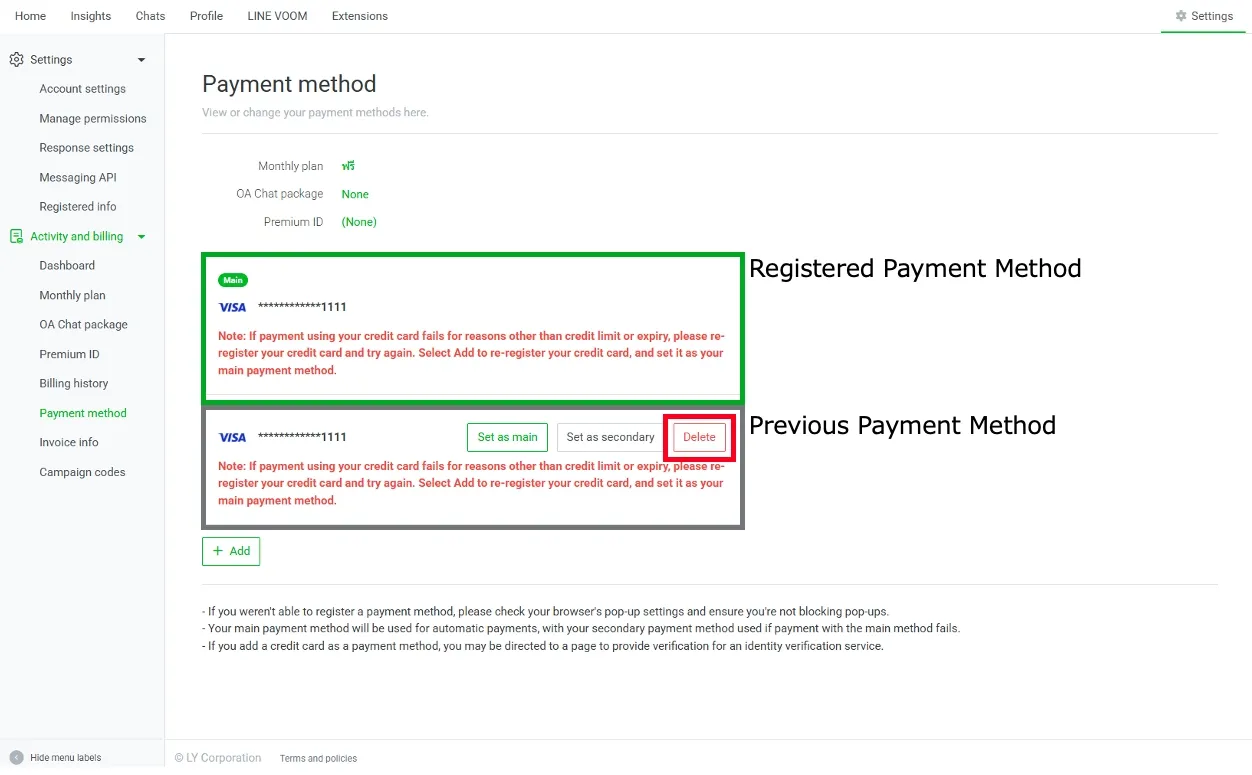1252x775 pixels.
Task: Click the Visa logo on main card
Action: click(x=232, y=307)
